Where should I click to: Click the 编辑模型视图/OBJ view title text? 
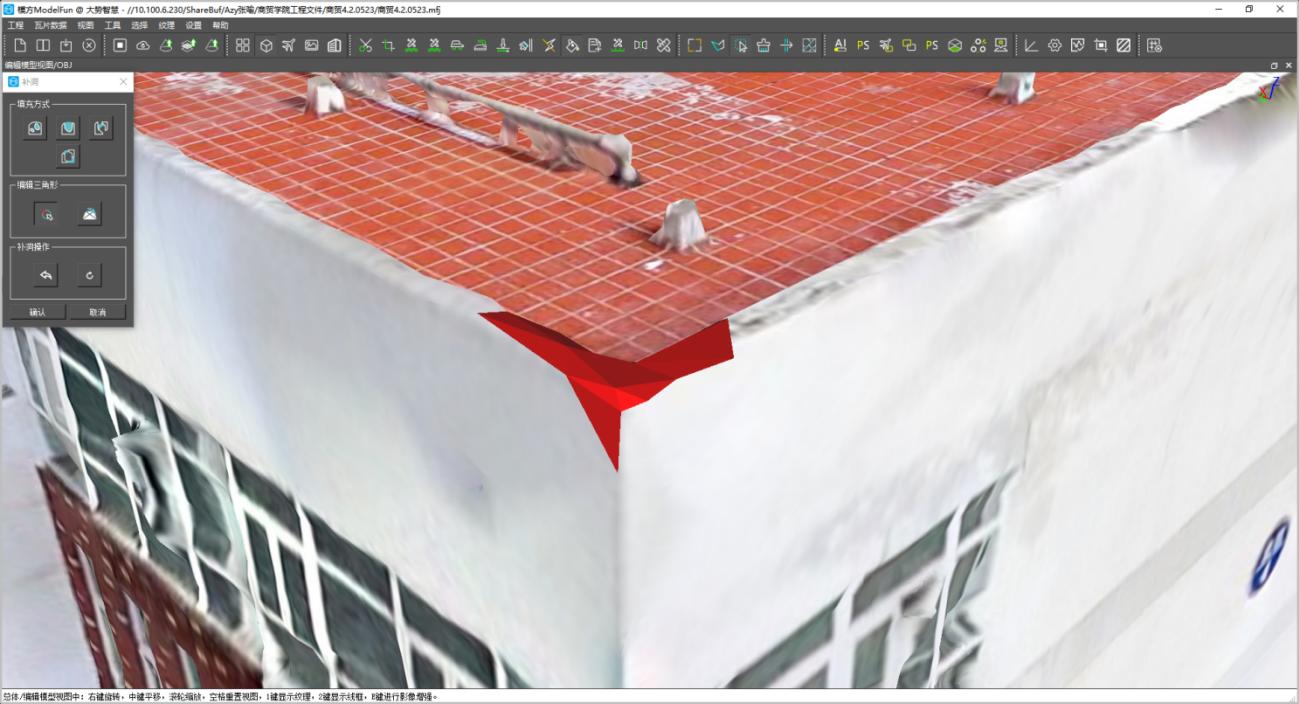(x=38, y=65)
